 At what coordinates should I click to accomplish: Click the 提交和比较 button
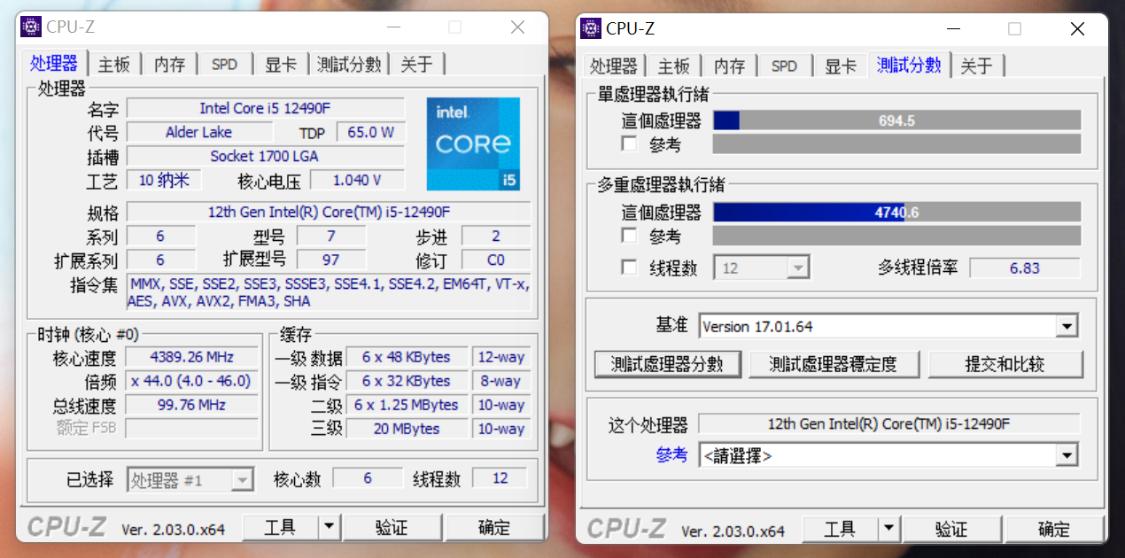tap(1005, 364)
